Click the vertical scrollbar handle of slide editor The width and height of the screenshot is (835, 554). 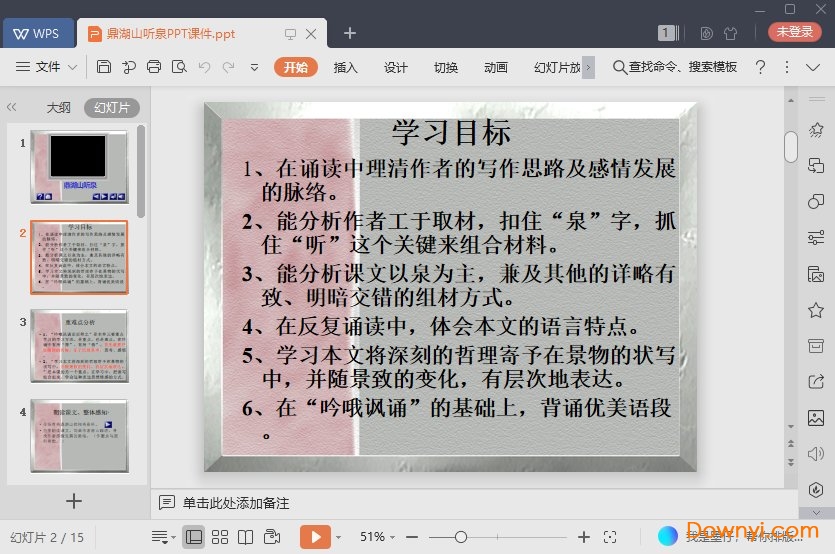pos(791,146)
